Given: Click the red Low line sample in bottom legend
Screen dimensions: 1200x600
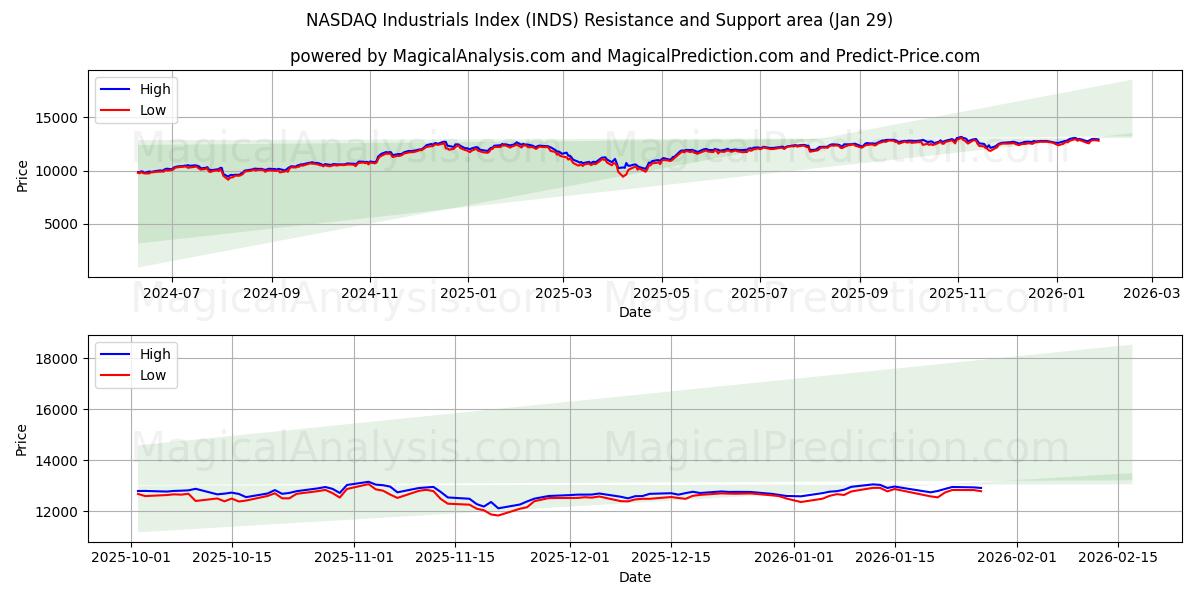Looking at the screenshot, I should pyautogui.click(x=116, y=373).
